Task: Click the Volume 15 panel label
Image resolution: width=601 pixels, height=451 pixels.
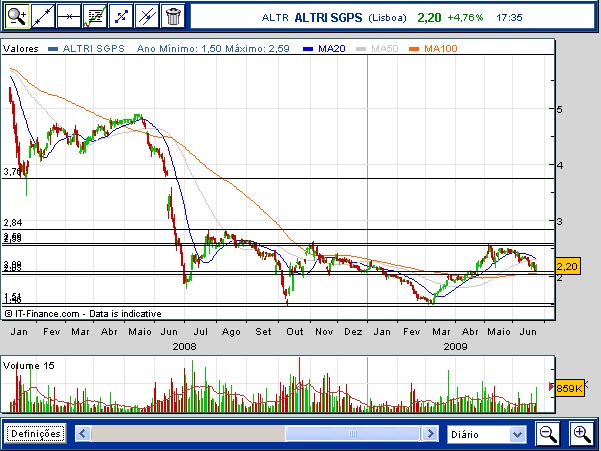Action: [29, 366]
